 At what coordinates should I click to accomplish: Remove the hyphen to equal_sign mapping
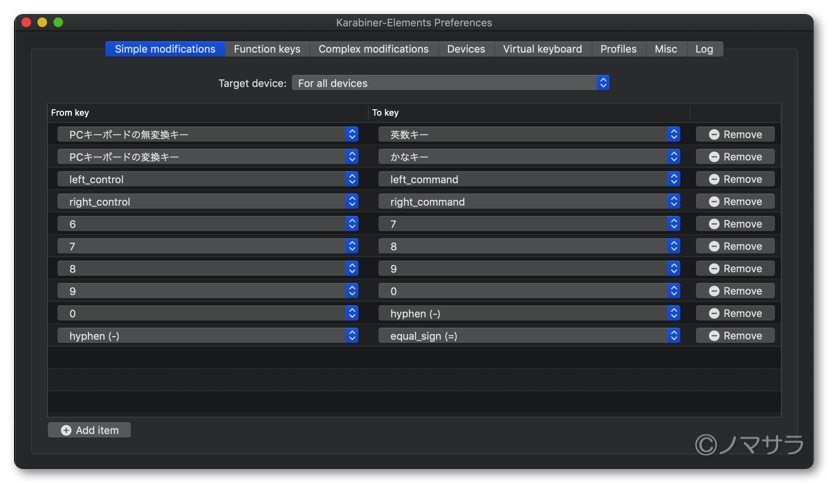point(735,336)
